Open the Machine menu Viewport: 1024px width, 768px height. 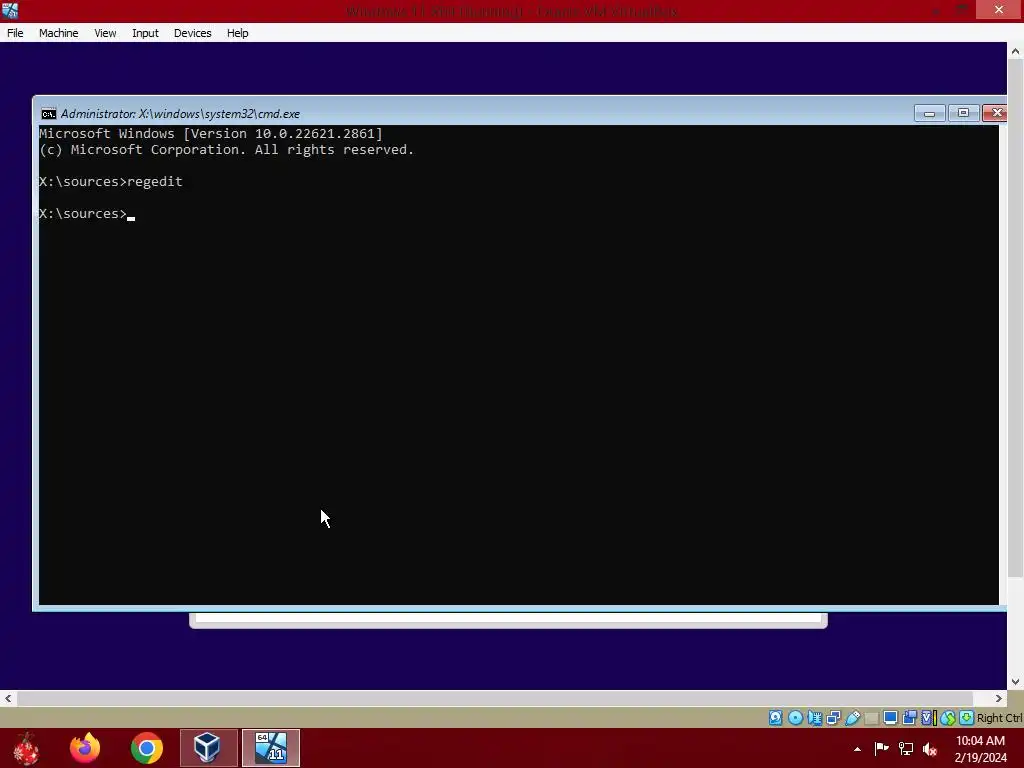(58, 33)
